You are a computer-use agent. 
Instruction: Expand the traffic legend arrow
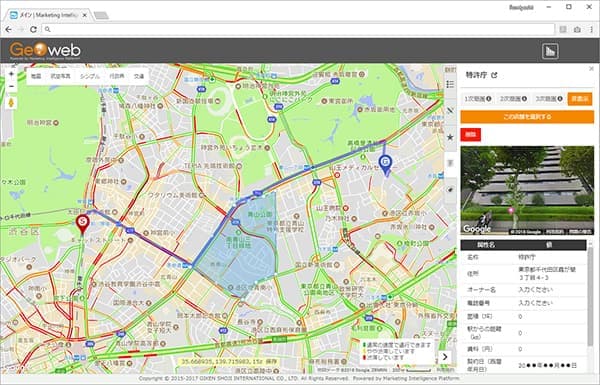(x=445, y=357)
